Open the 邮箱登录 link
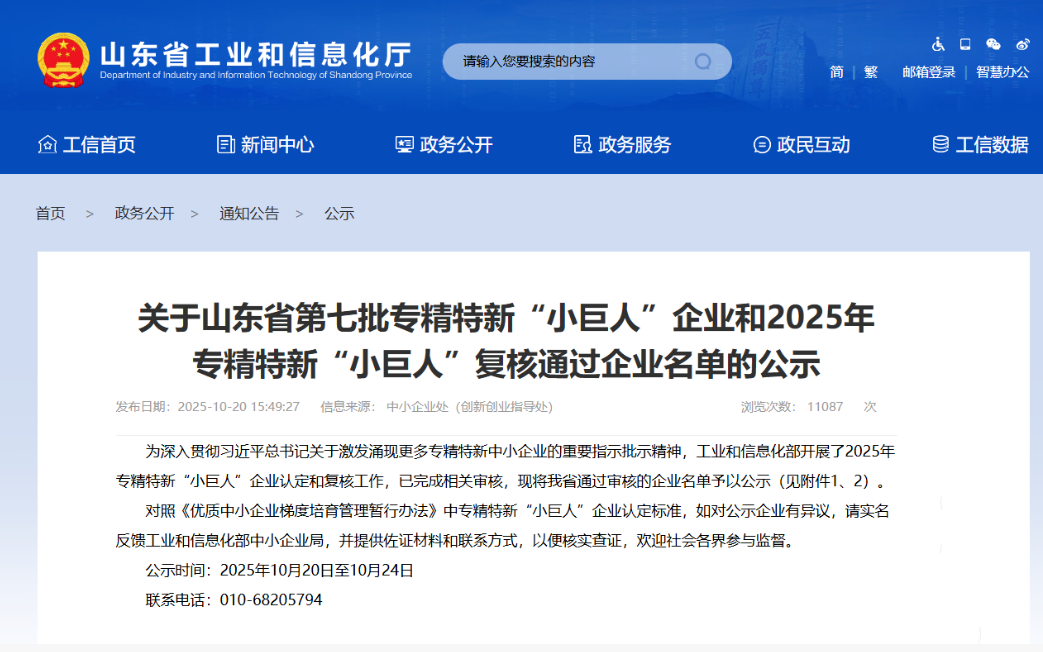The image size is (1043, 652). [x=928, y=71]
